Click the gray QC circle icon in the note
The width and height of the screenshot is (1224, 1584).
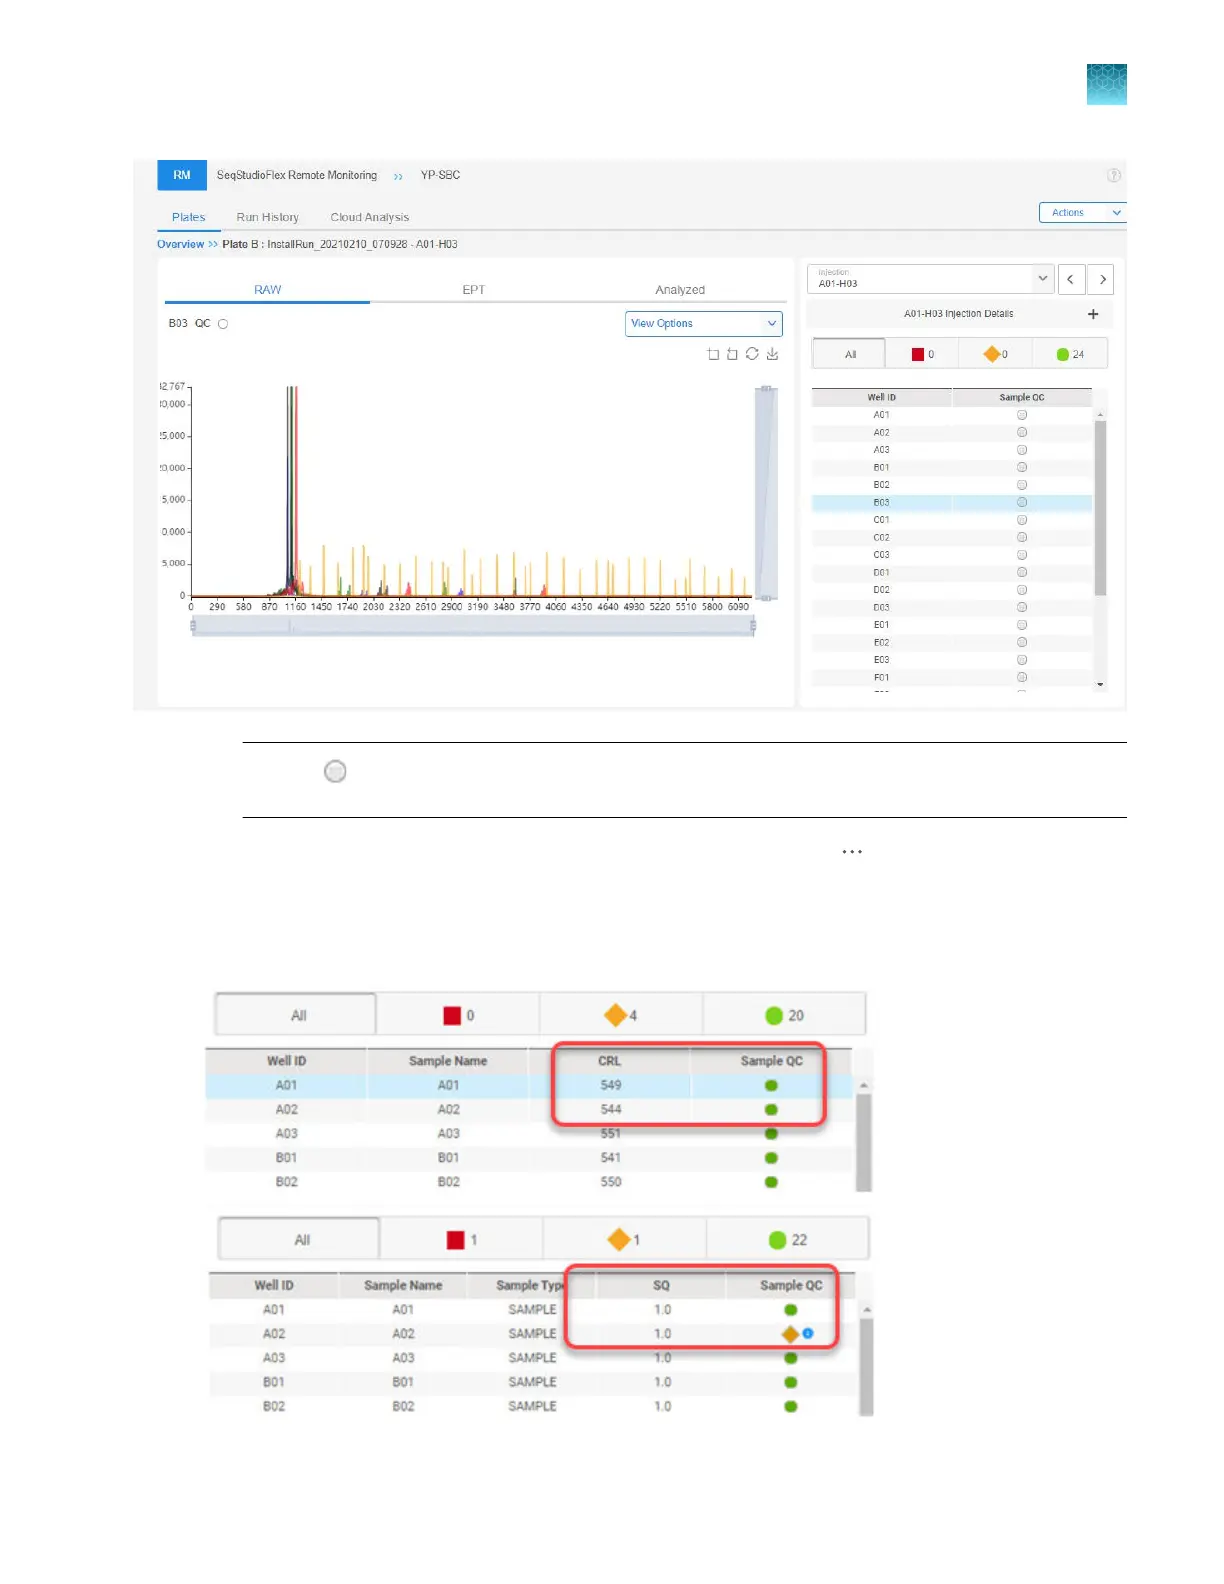335,771
